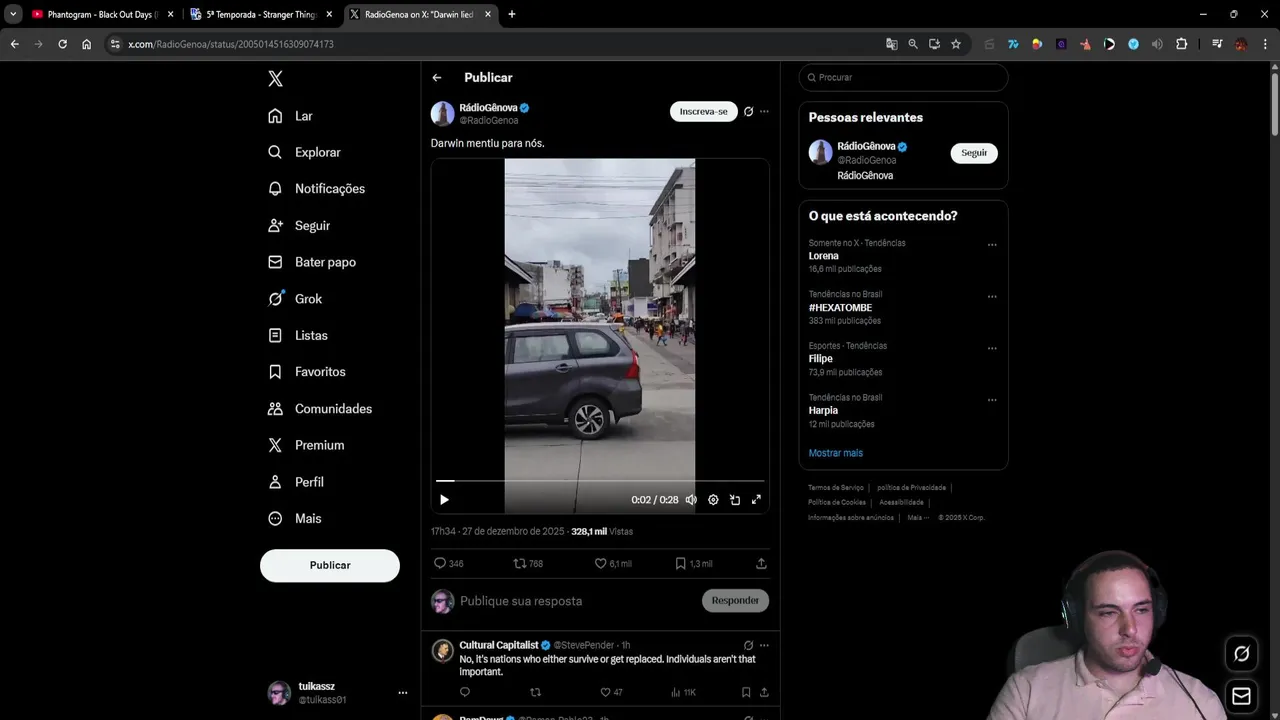Open the Comunidades sidebar icon
Viewport: 1280px width, 720px height.
[x=275, y=409]
